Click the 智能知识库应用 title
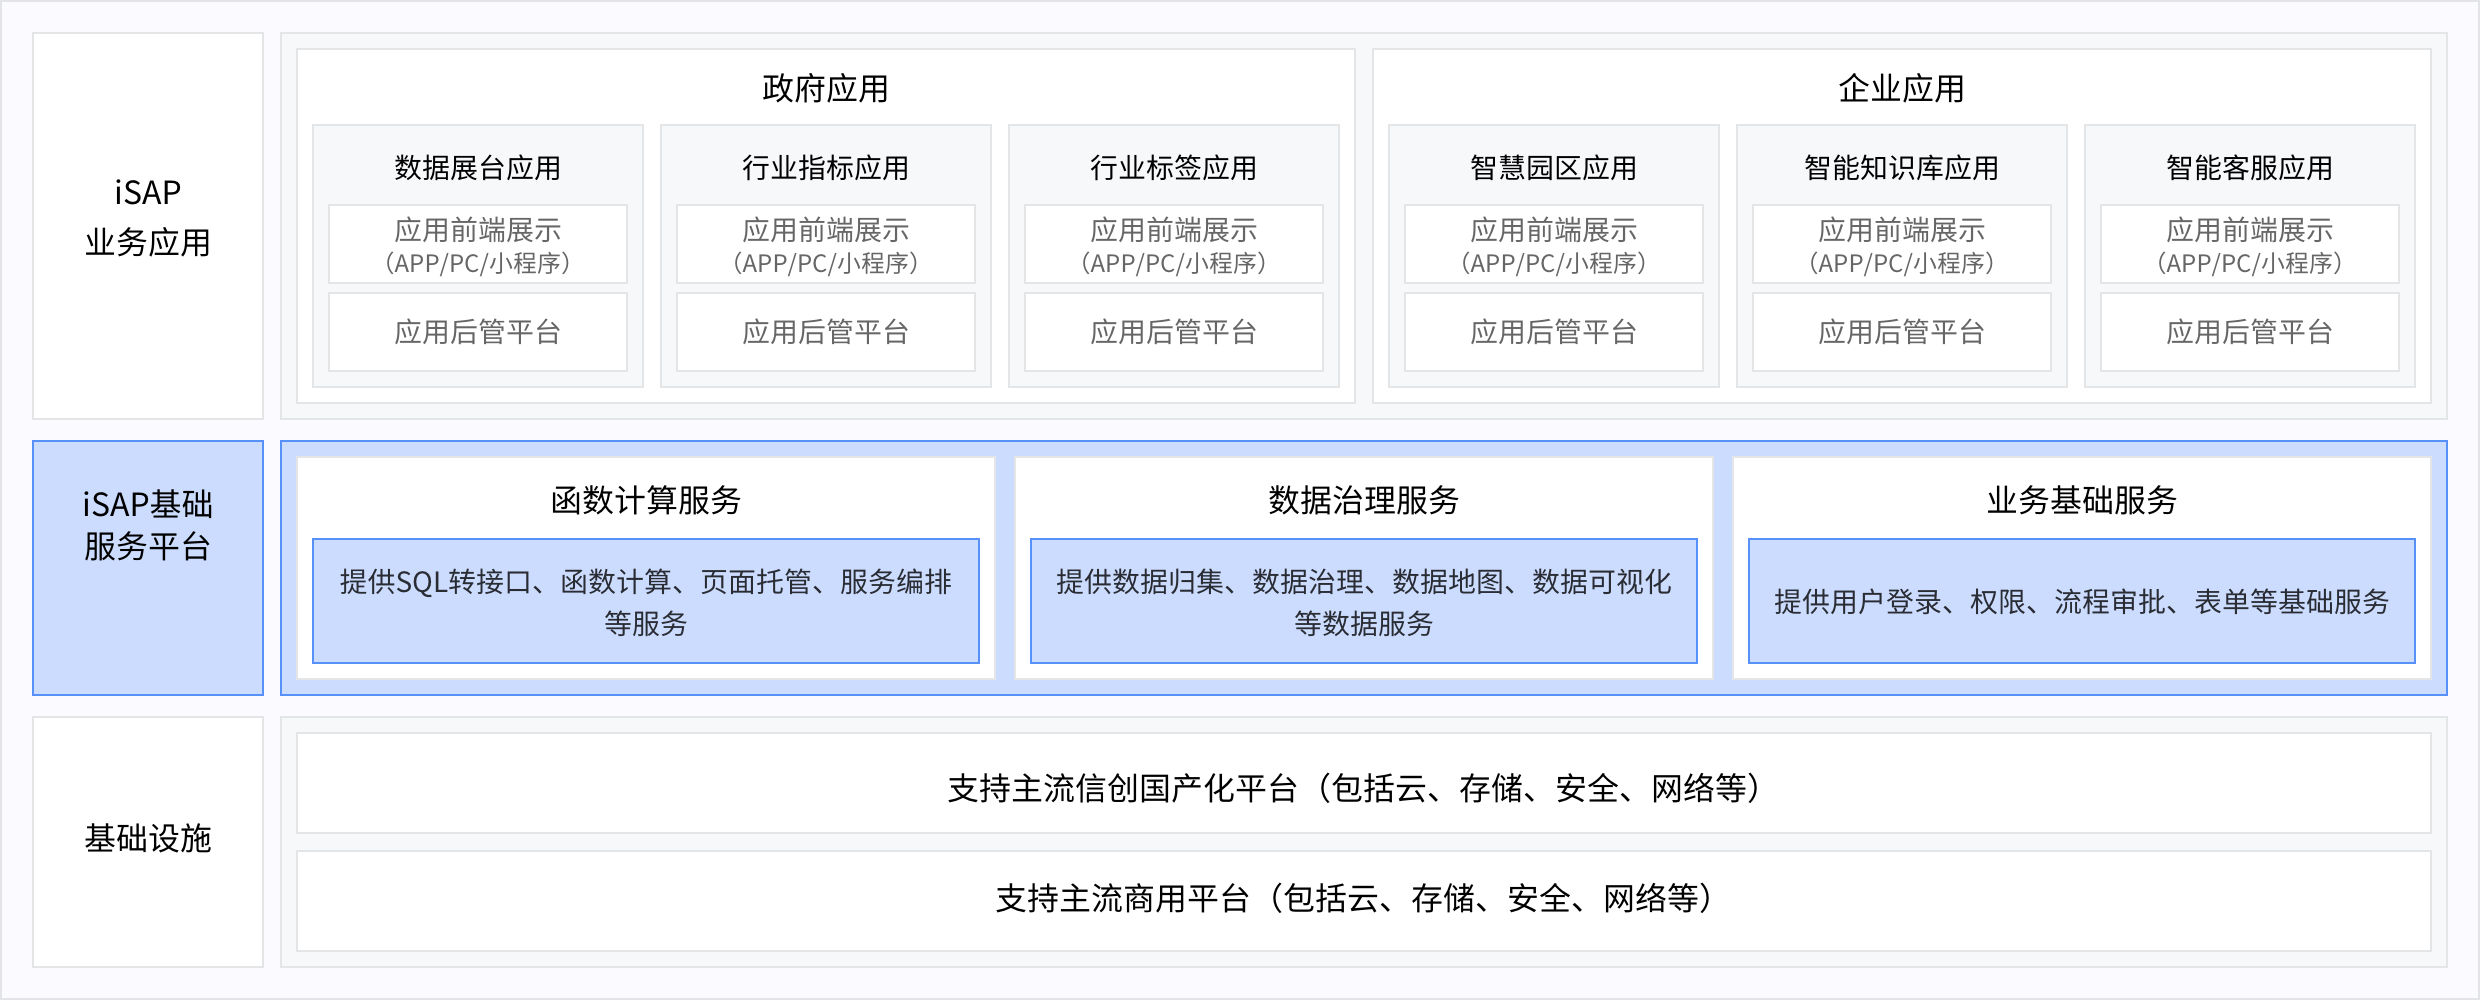 pos(1901,168)
